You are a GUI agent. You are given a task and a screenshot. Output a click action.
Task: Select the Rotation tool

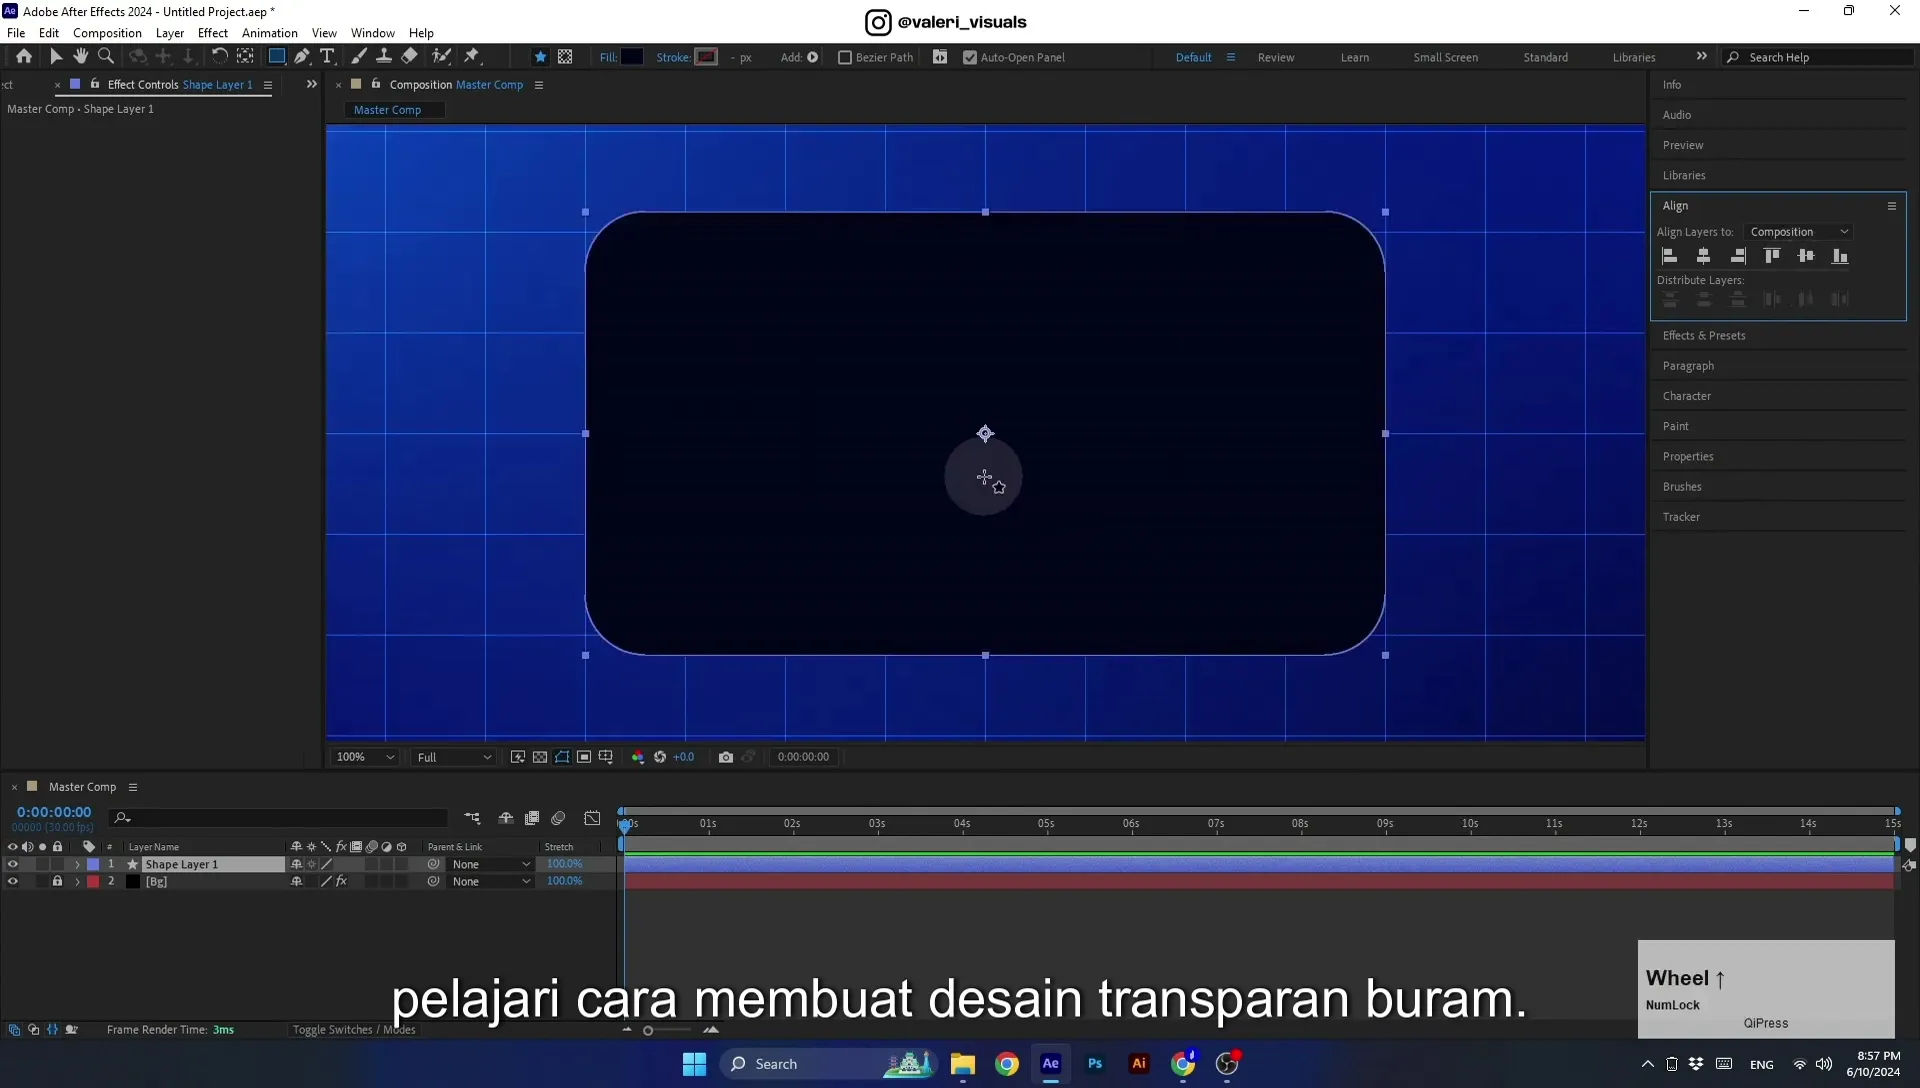pyautogui.click(x=219, y=57)
